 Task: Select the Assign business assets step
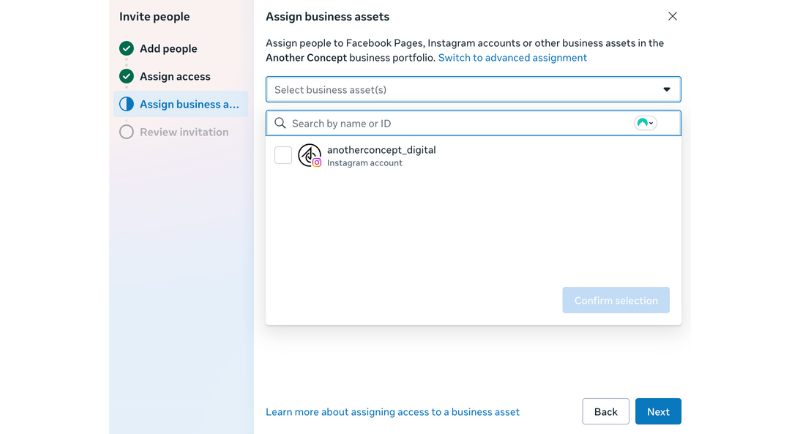(181, 104)
